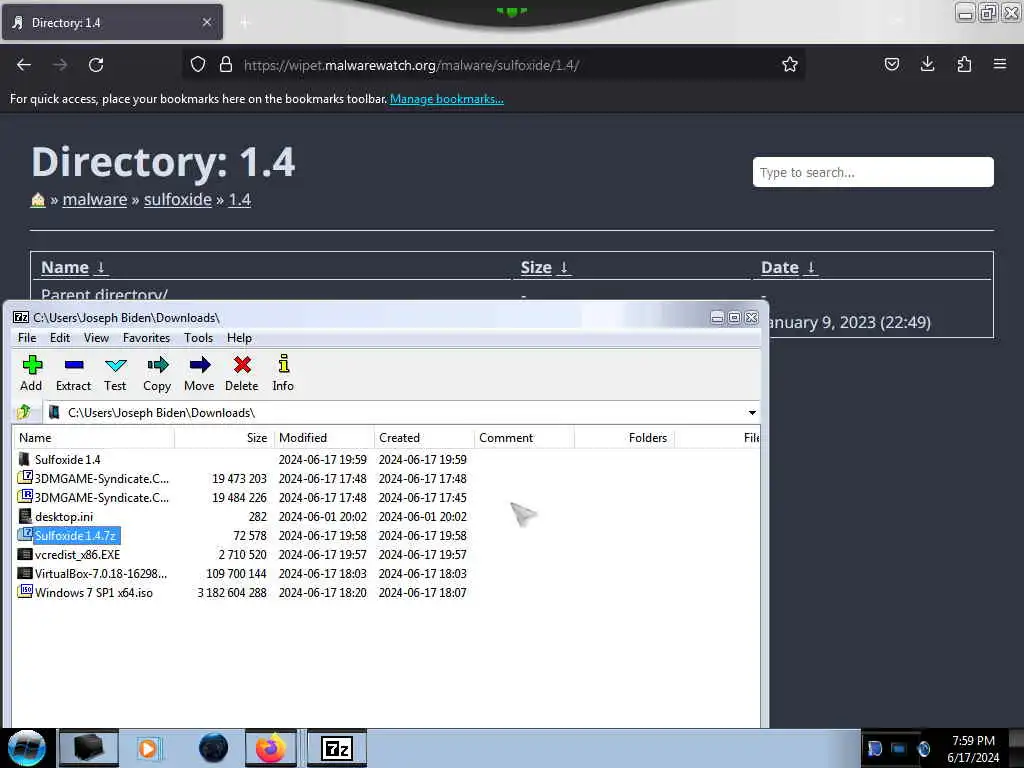Click Firefox forward arrow
This screenshot has width=1024, height=768.
pyautogui.click(x=60, y=65)
